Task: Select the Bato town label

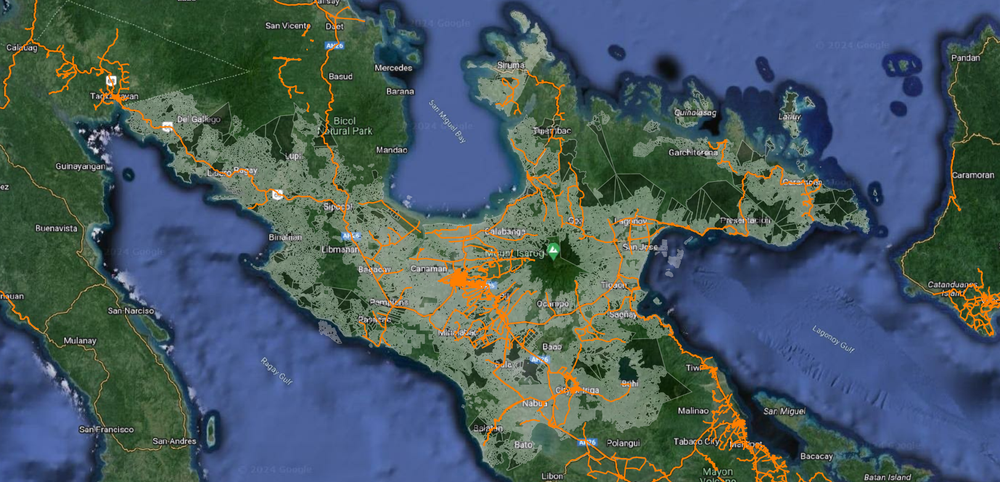Action: point(522,443)
